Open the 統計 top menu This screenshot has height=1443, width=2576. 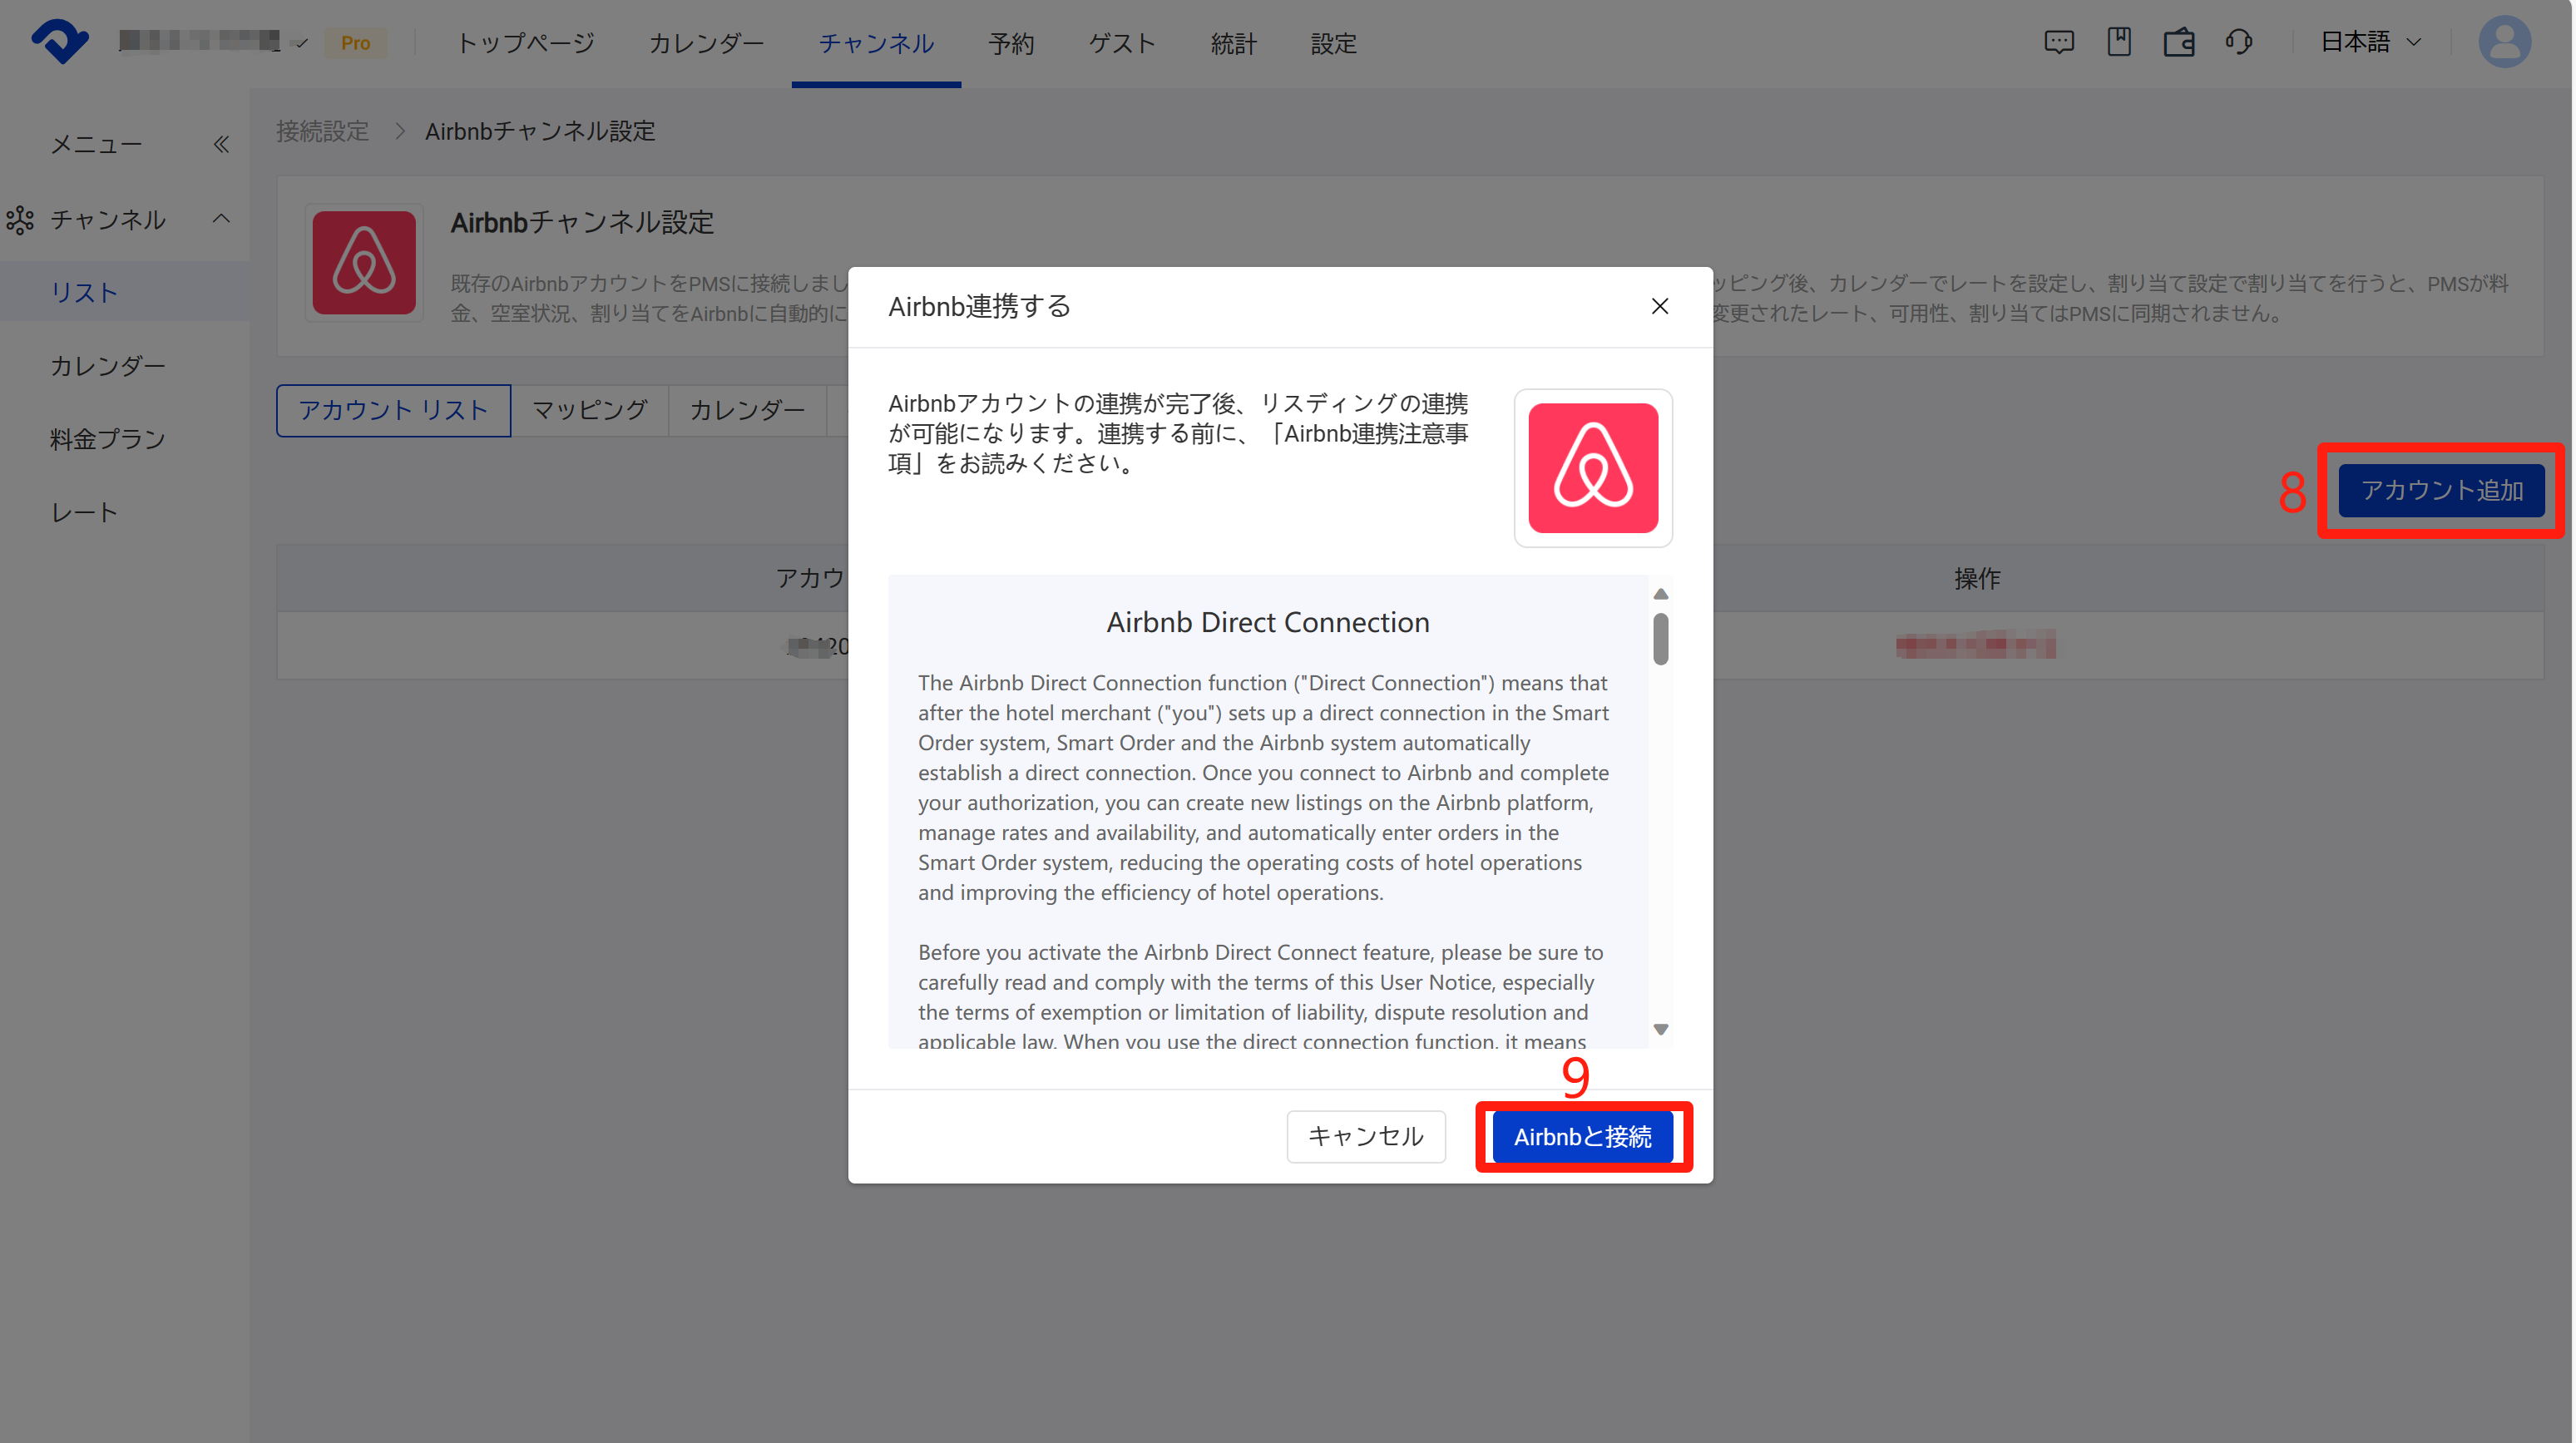click(x=1233, y=43)
